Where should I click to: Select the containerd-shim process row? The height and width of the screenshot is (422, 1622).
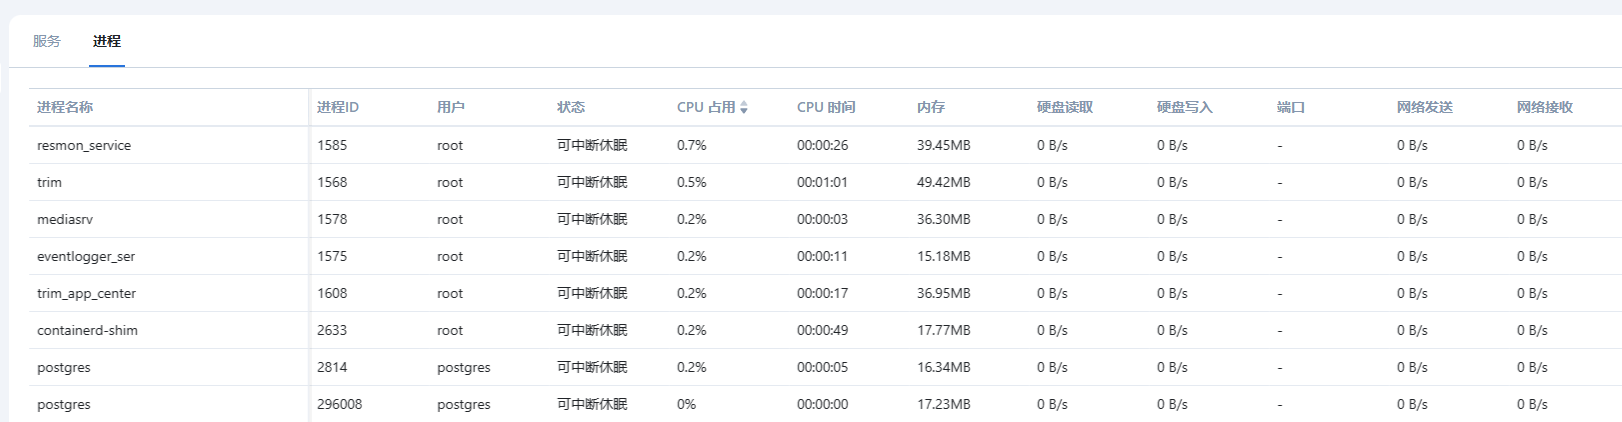coord(88,331)
